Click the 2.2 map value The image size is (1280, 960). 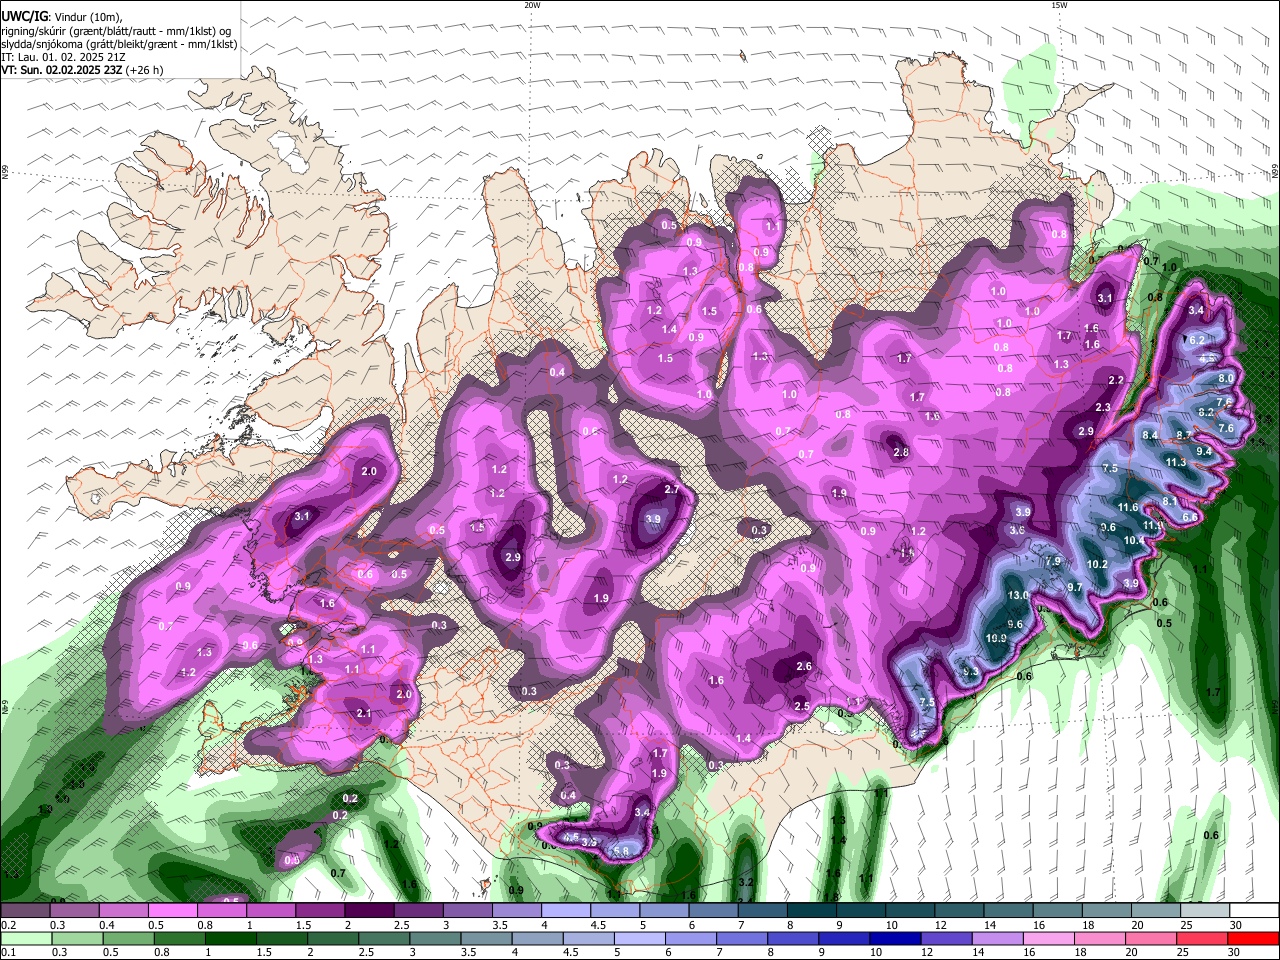[x=1117, y=380]
